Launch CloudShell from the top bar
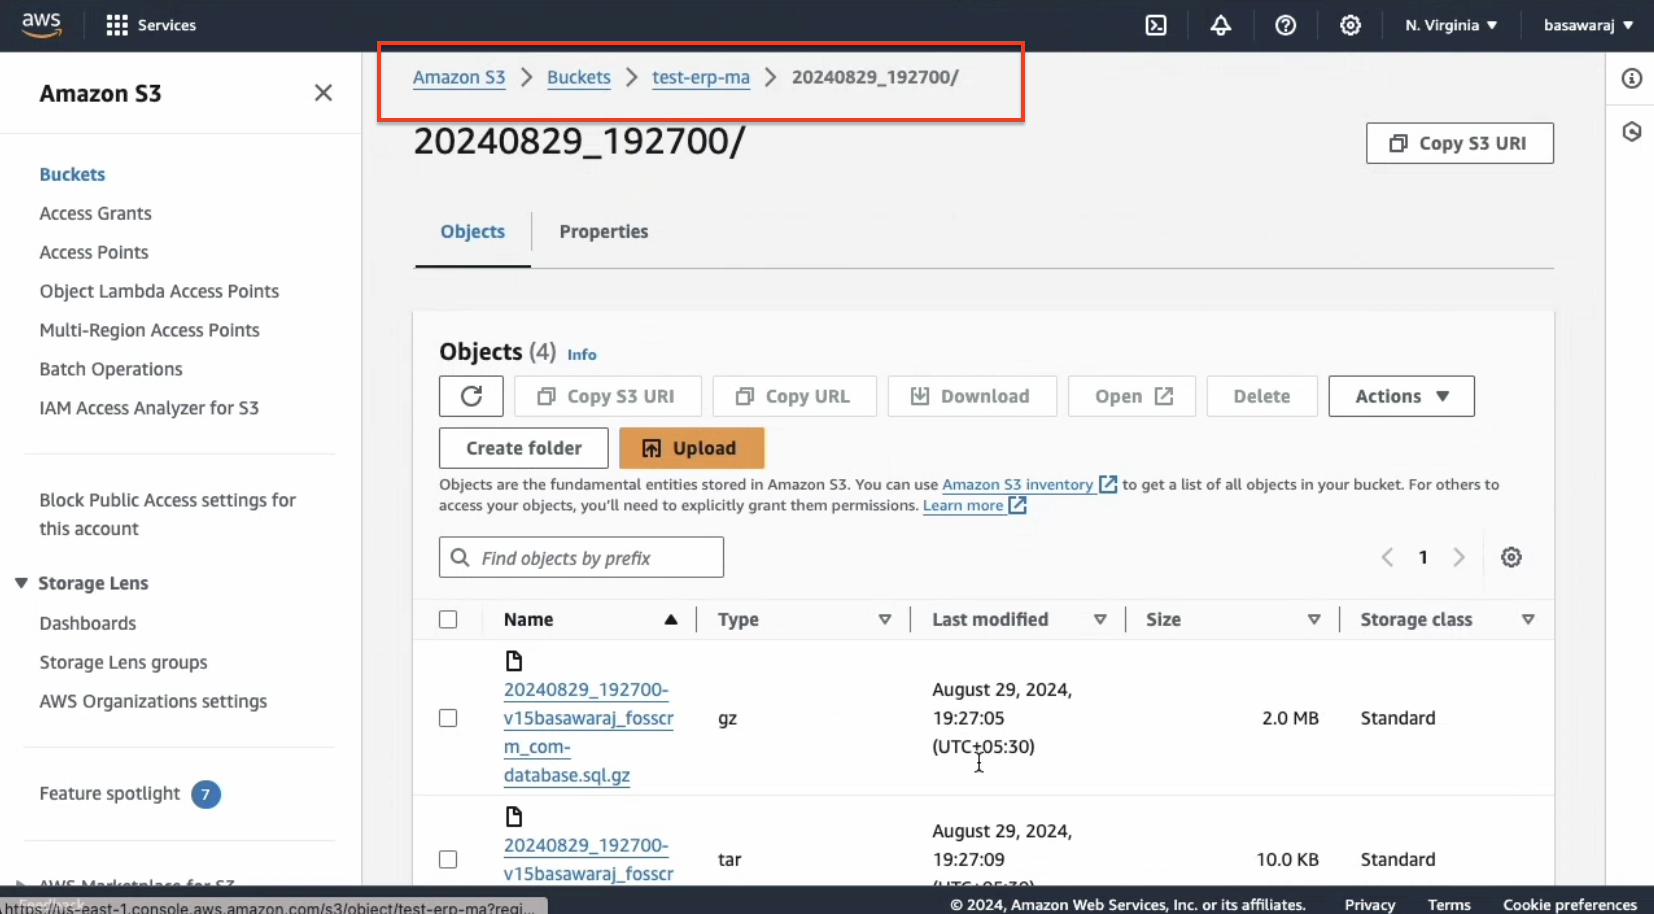1654x914 pixels. click(x=1156, y=25)
